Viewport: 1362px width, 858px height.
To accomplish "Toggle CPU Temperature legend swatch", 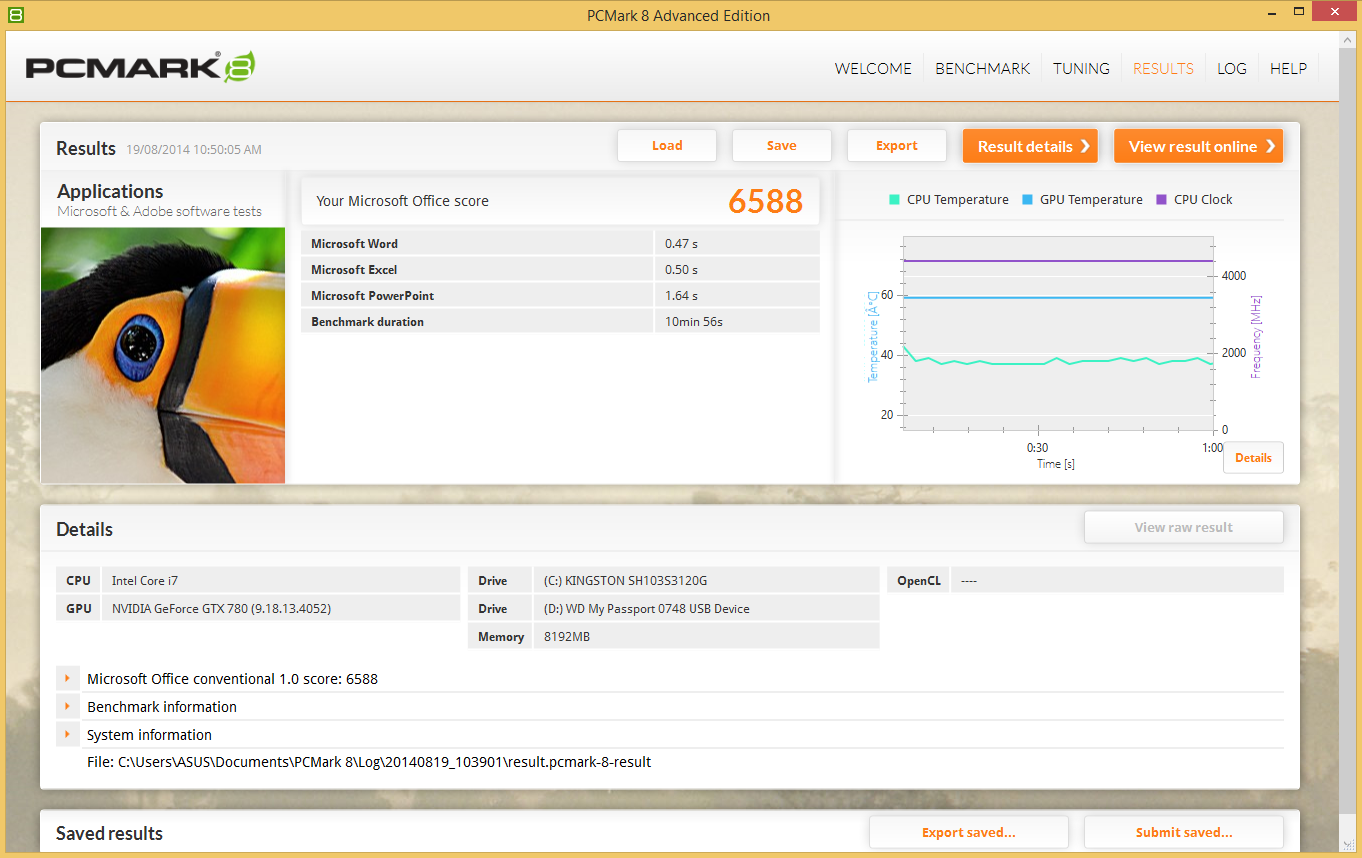I will click(x=894, y=200).
